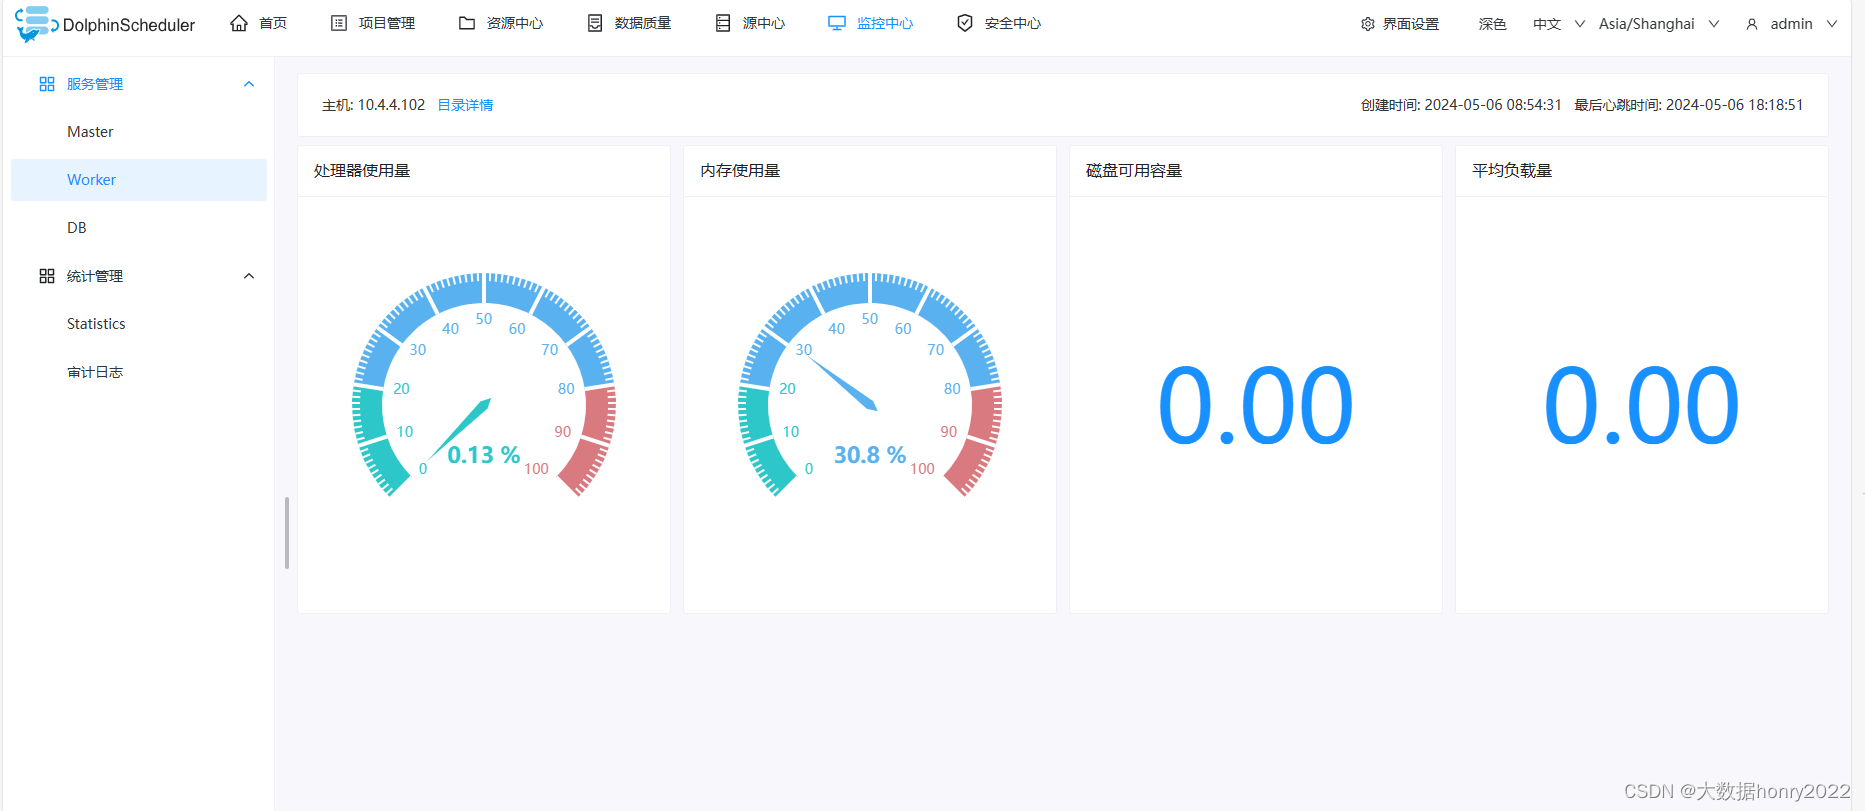The width and height of the screenshot is (1865, 811).
Task: Click the datasource icon beside 源中心
Action: point(723,23)
